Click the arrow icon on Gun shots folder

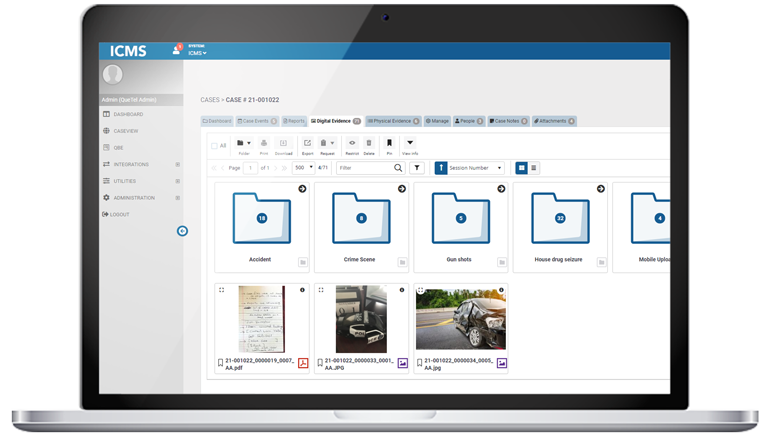coord(501,189)
